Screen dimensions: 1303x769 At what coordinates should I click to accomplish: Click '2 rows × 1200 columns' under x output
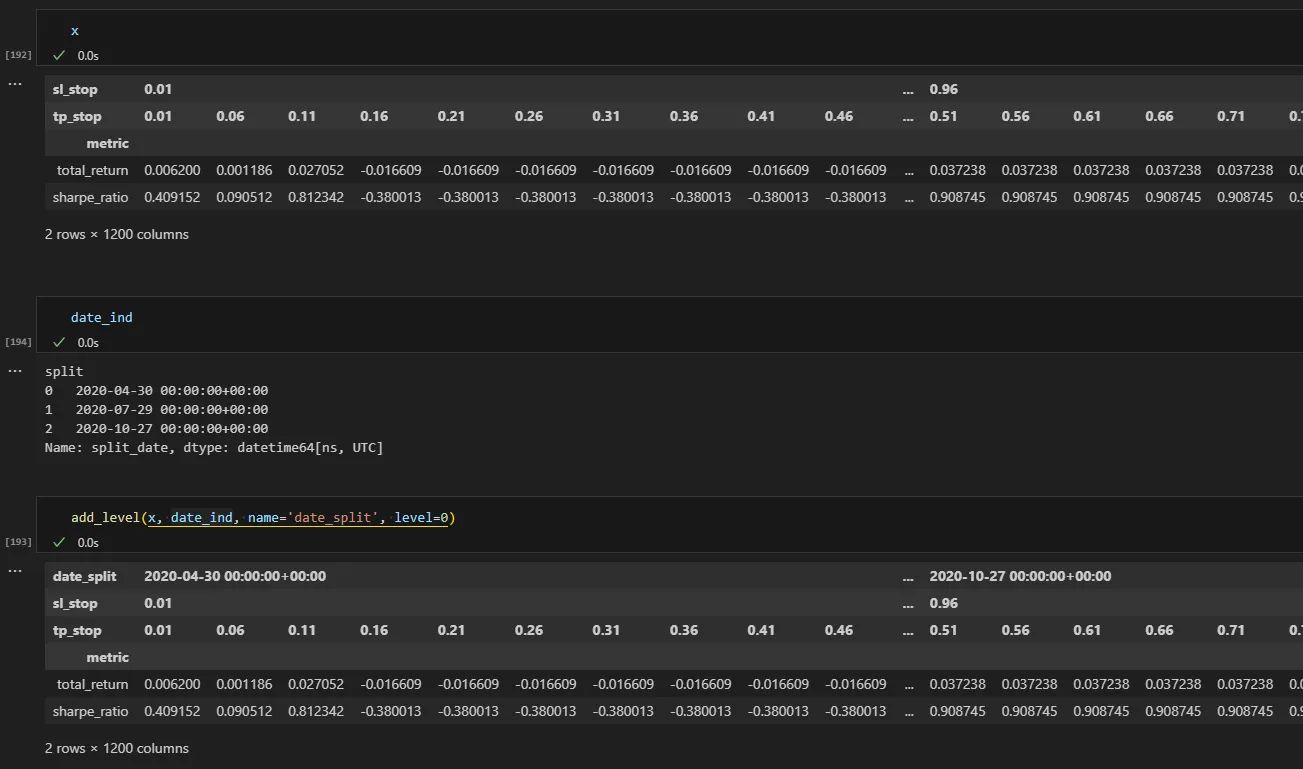pos(117,235)
